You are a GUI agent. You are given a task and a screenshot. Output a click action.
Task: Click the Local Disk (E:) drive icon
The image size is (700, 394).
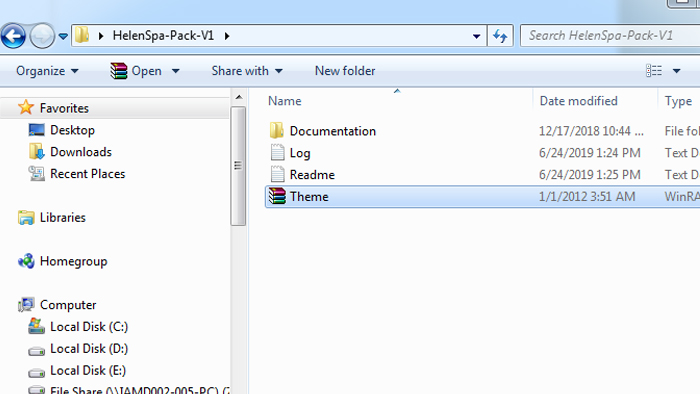coord(37,373)
